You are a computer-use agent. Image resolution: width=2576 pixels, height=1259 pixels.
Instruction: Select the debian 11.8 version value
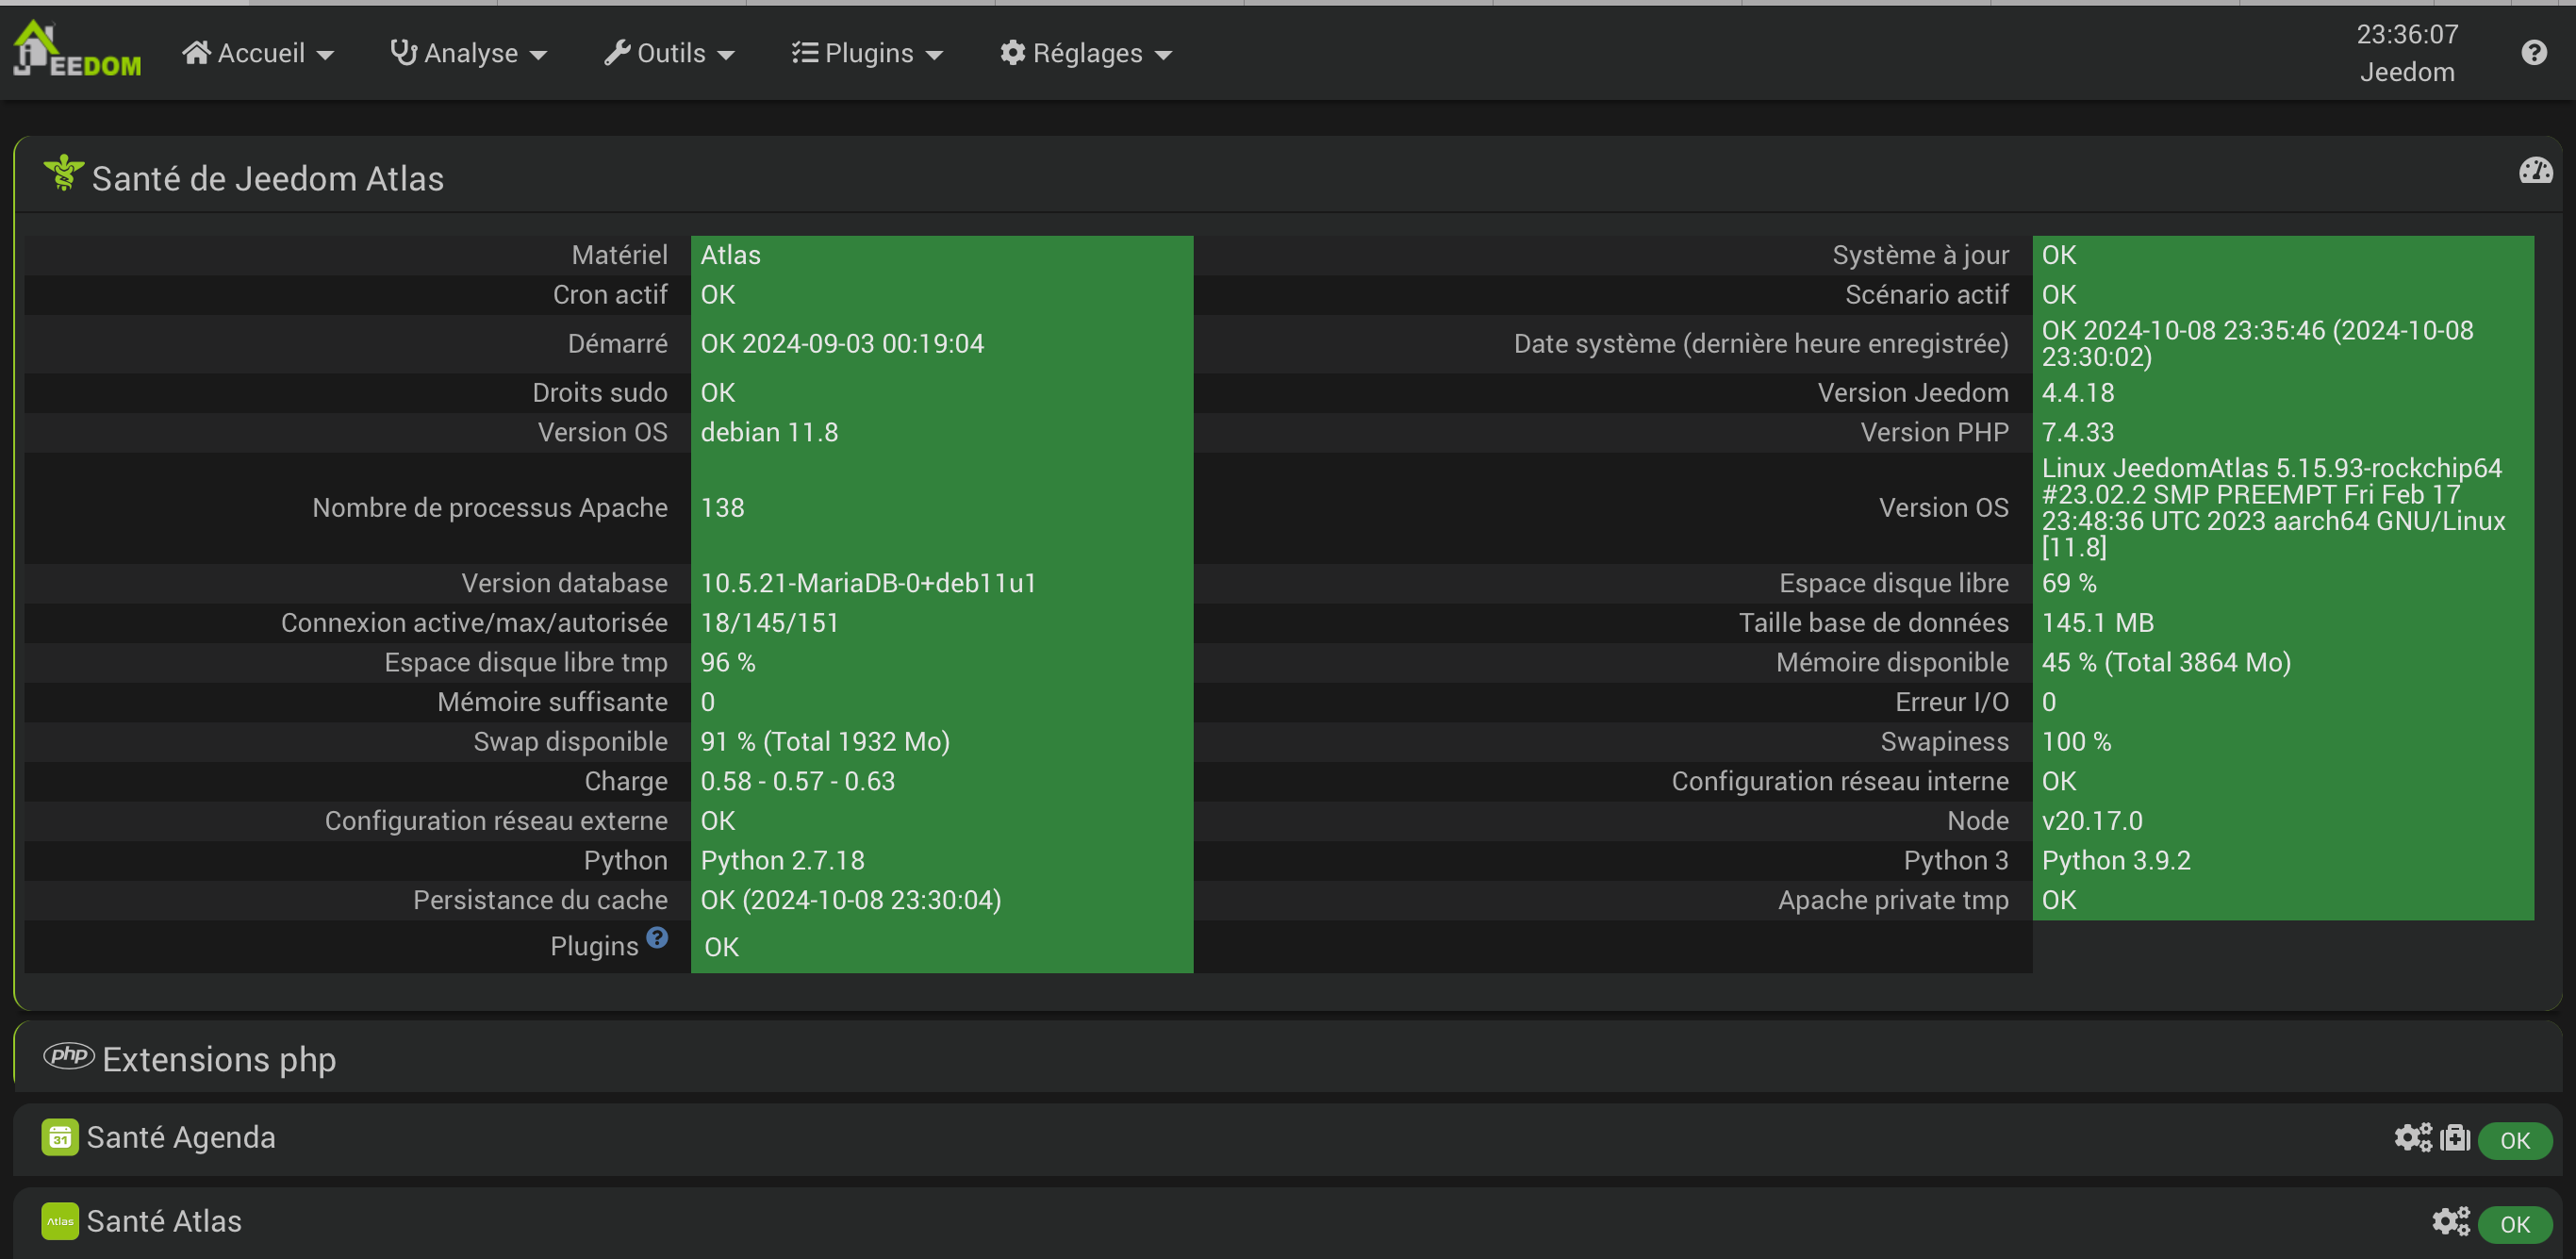coord(769,433)
